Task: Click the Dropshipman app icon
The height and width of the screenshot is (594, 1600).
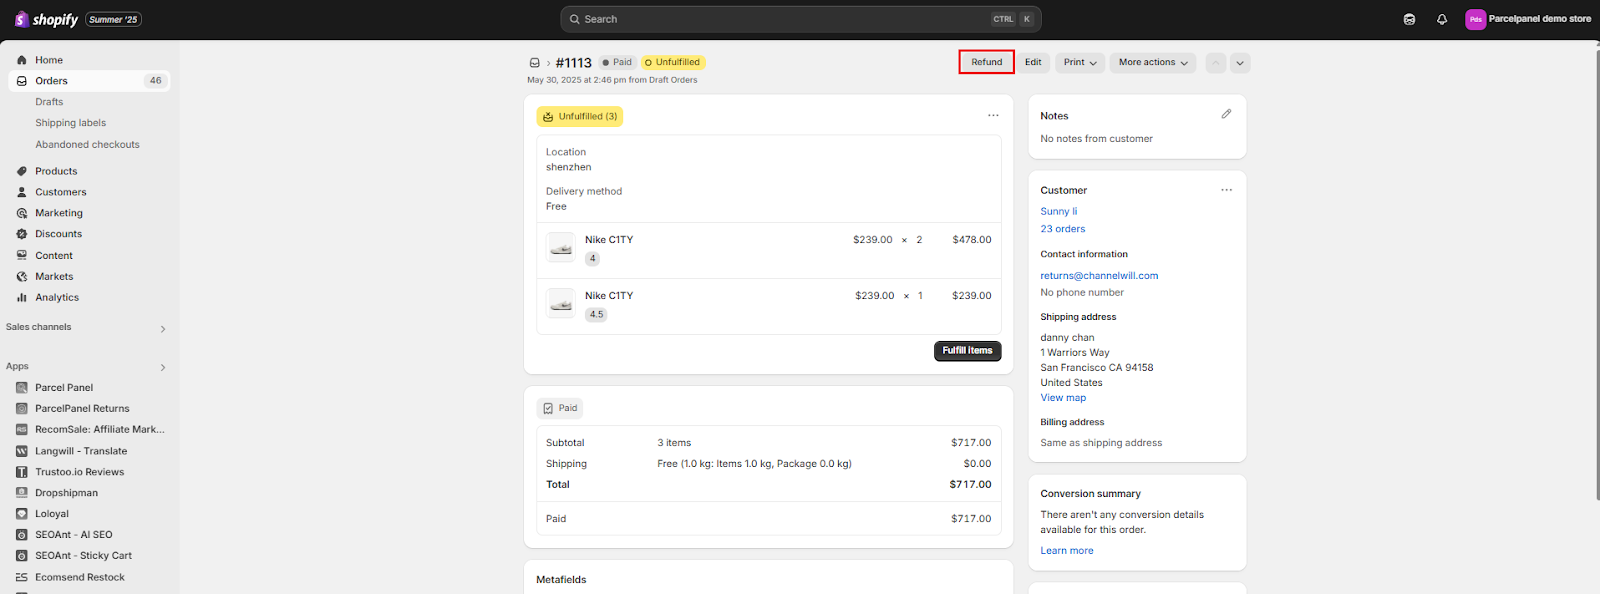Action: tap(22, 493)
